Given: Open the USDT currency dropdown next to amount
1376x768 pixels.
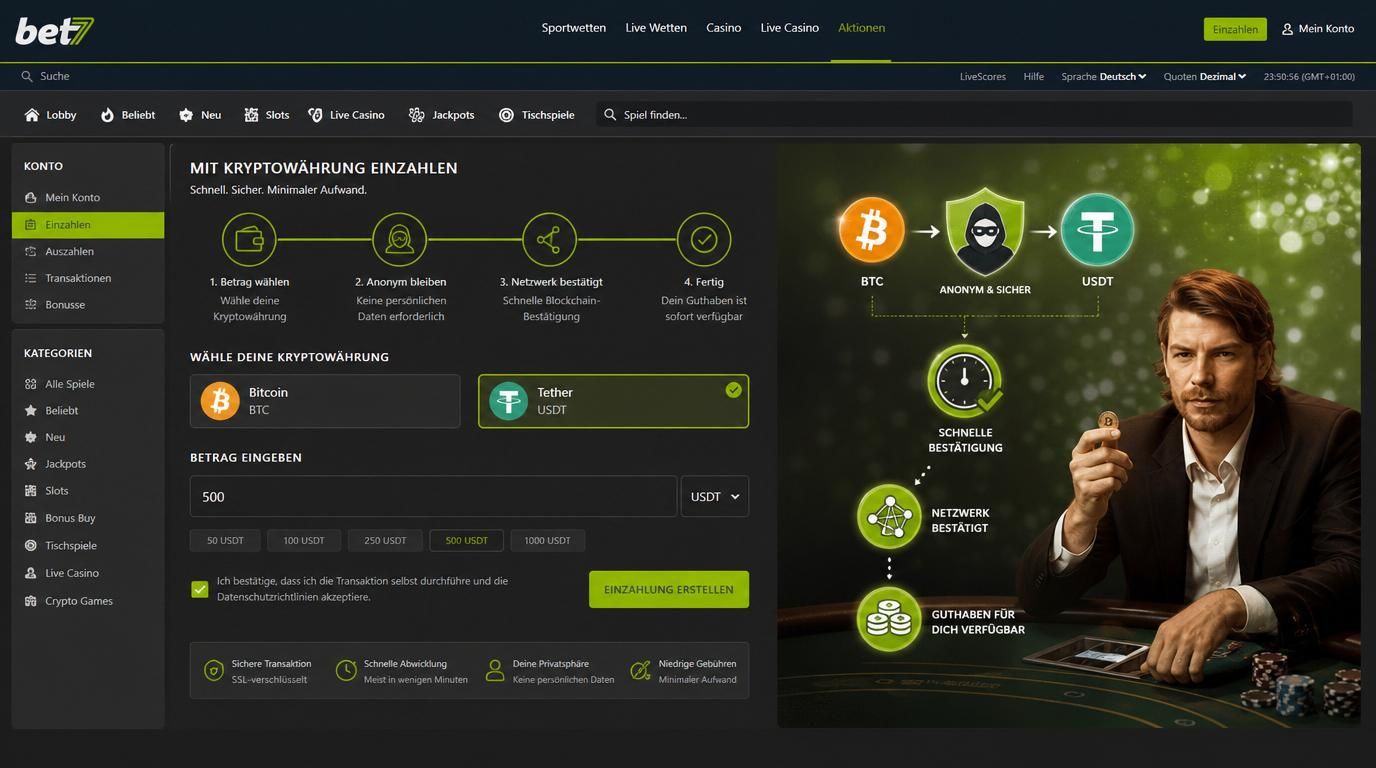Looking at the screenshot, I should pyautogui.click(x=715, y=496).
